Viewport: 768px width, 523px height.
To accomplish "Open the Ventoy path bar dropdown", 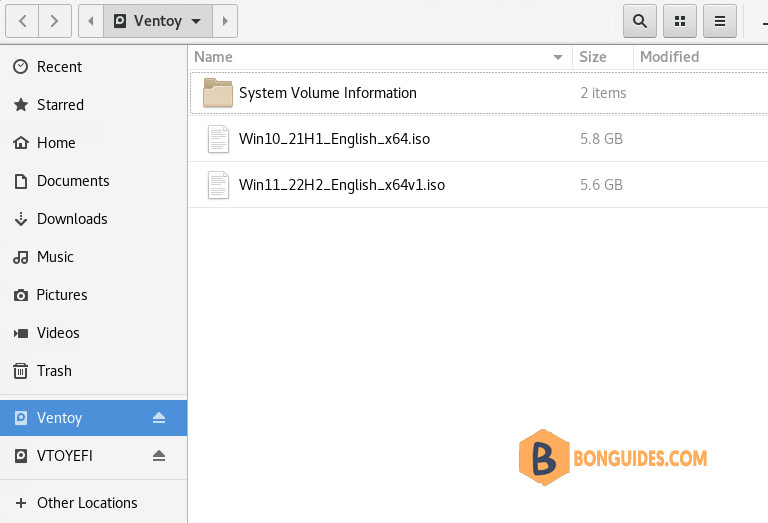I will coord(158,21).
